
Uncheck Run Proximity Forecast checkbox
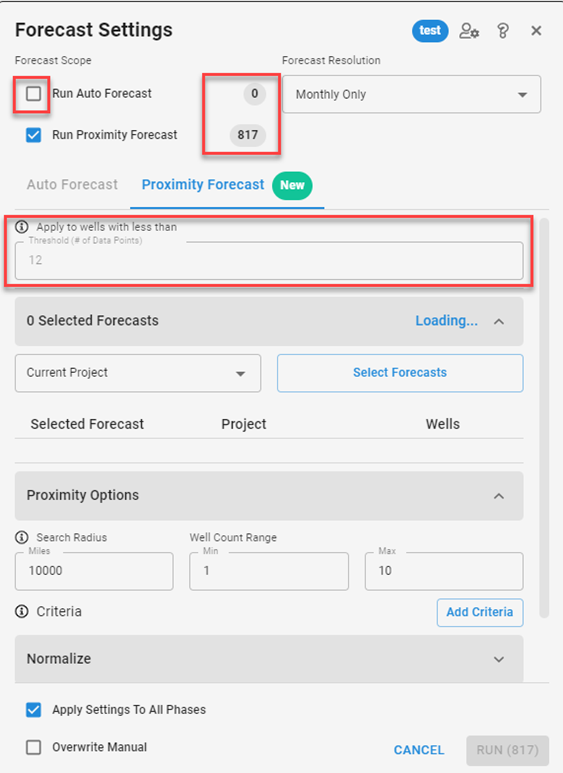34,135
